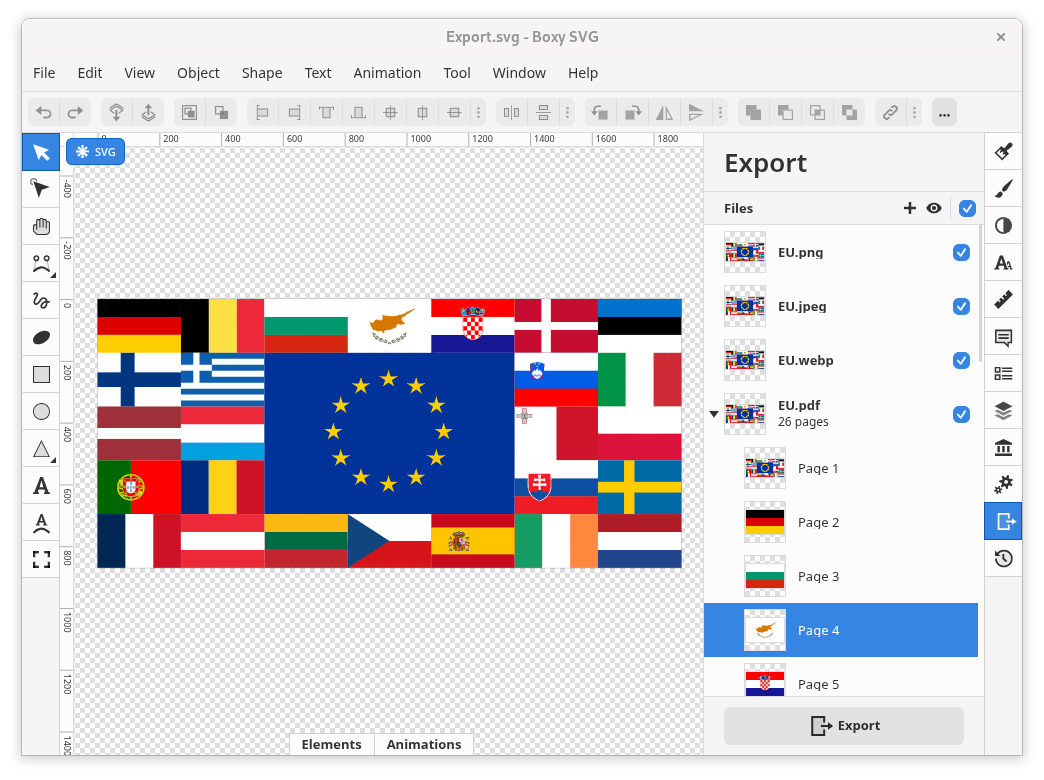Click the Undo arrow in toolbar
1044x780 pixels.
44,113
